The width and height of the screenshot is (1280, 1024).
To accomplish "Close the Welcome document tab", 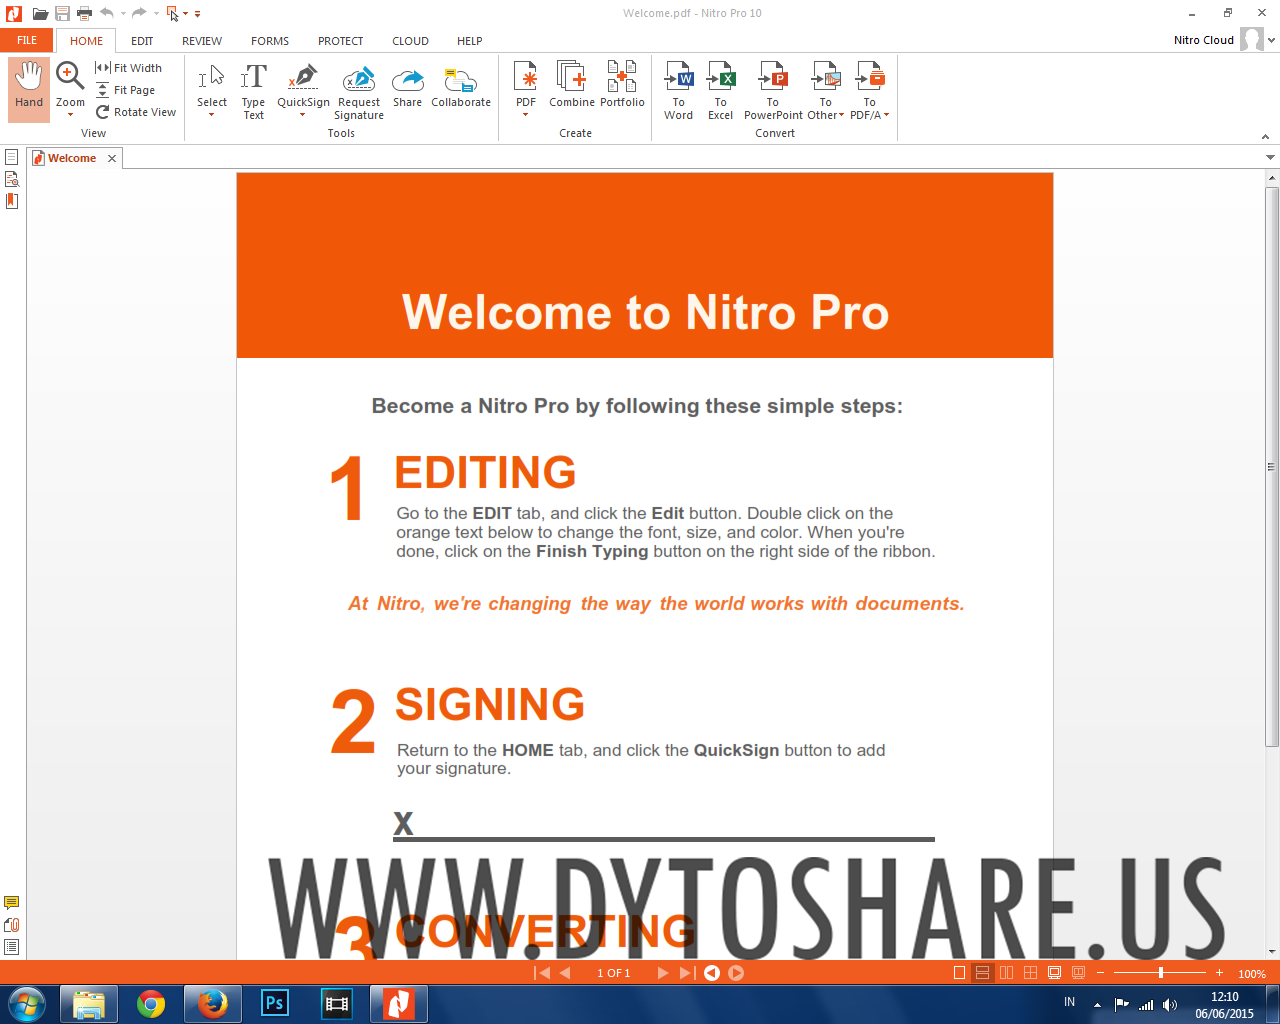I will tap(112, 158).
